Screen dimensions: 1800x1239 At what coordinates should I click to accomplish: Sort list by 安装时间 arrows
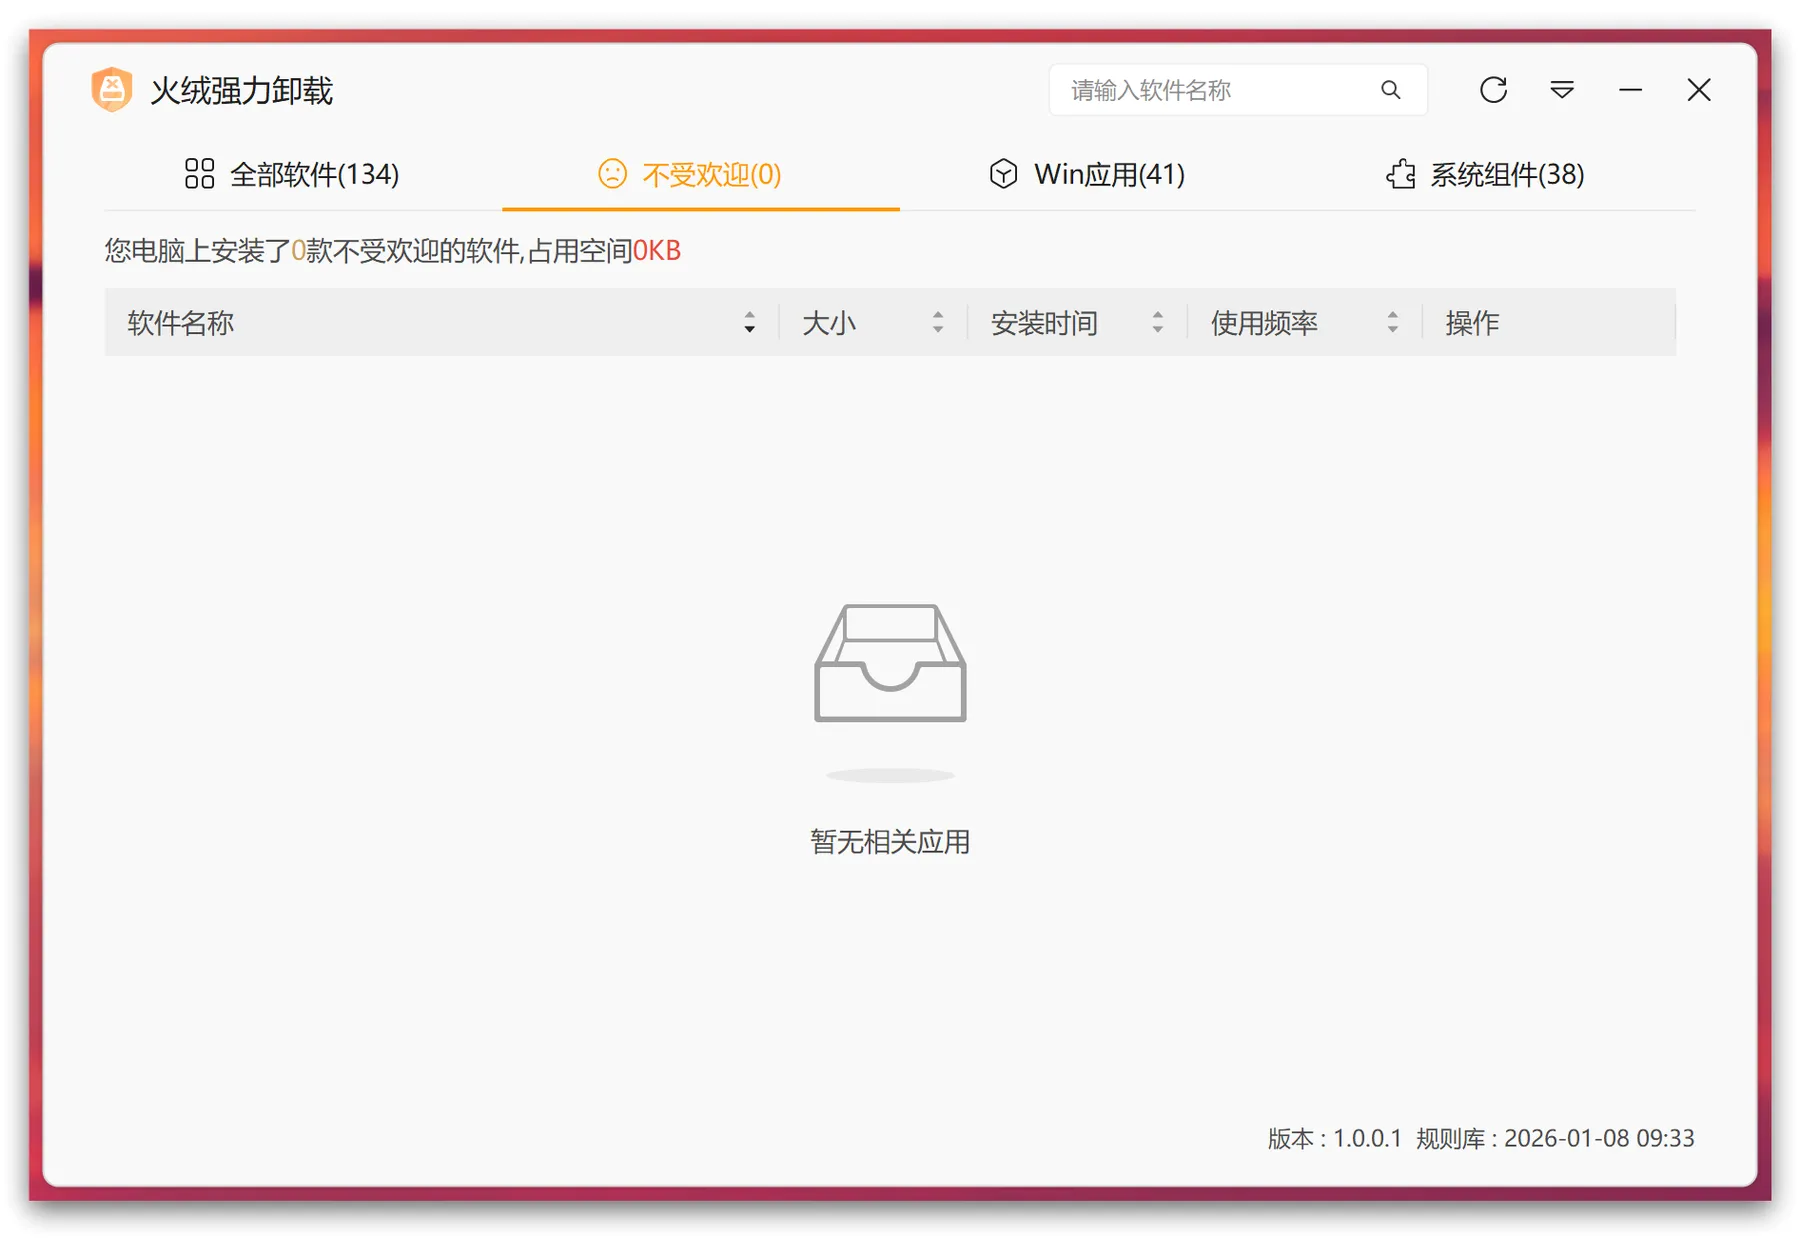pyautogui.click(x=1157, y=322)
